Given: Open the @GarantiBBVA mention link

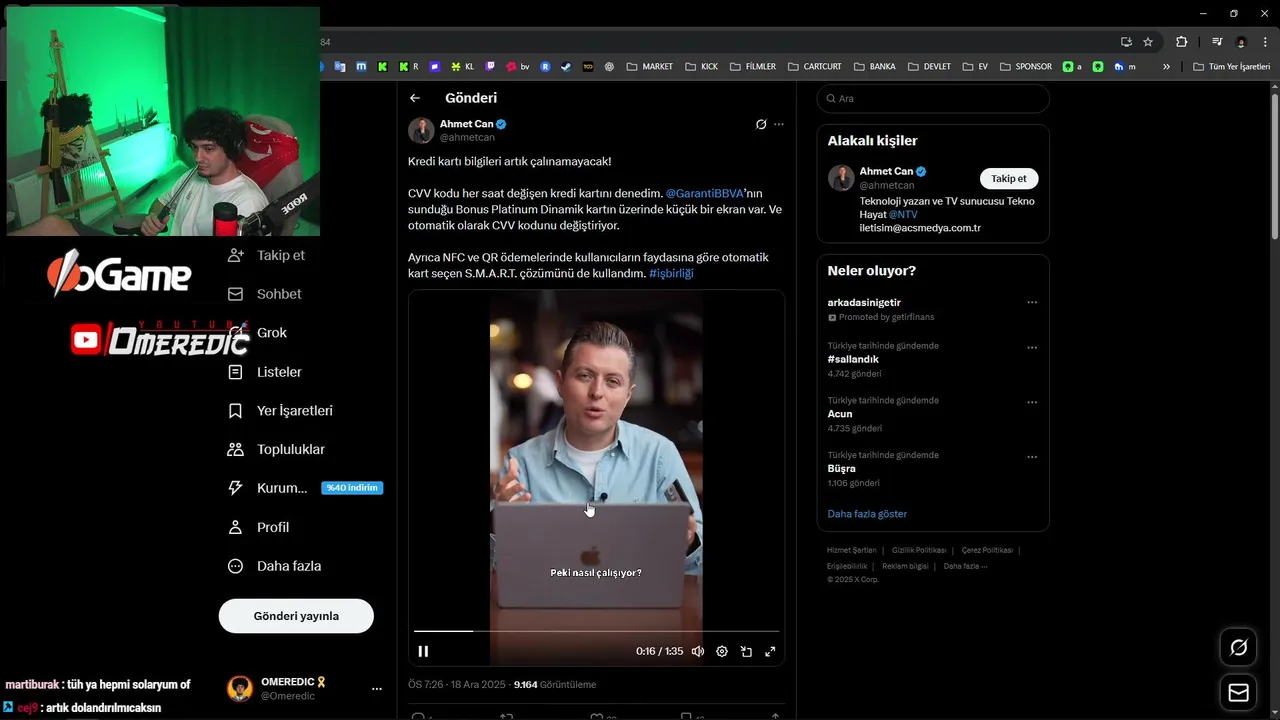Looking at the screenshot, I should (705, 193).
